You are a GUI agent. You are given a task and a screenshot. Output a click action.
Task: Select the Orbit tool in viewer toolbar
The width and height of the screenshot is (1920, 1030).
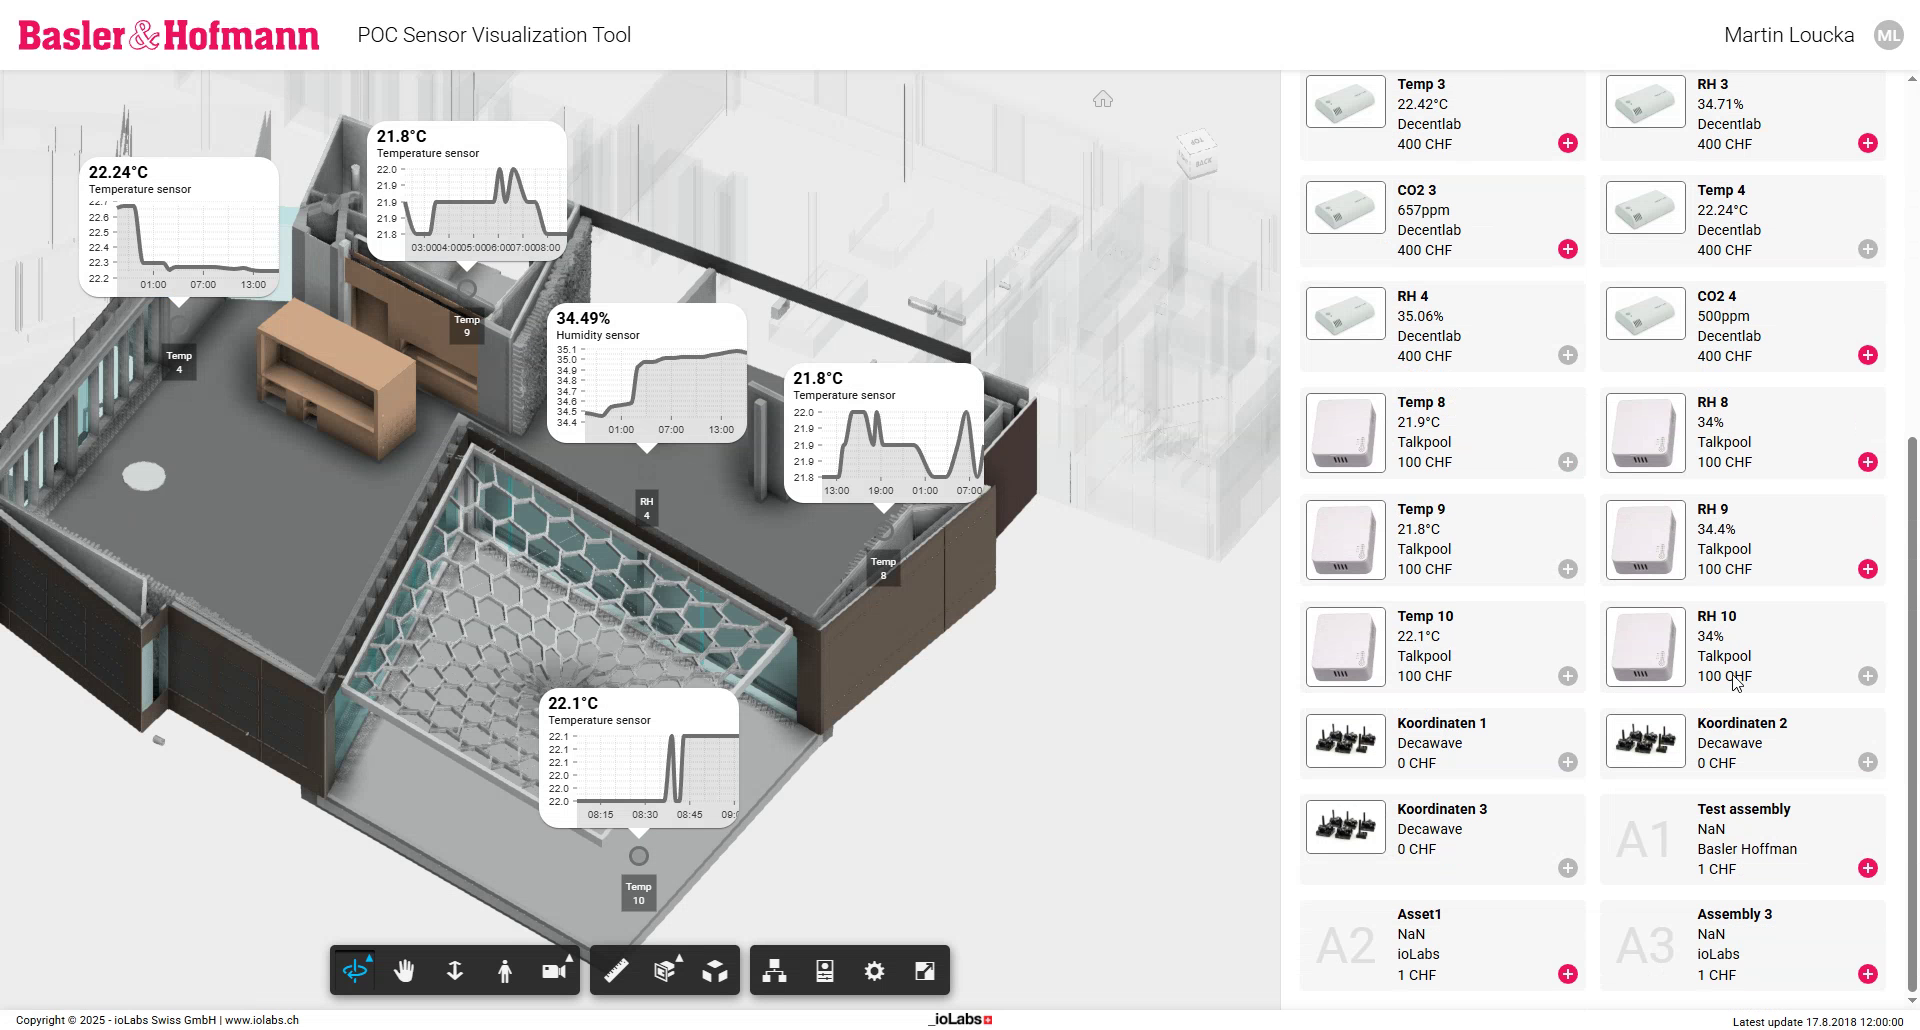click(355, 971)
